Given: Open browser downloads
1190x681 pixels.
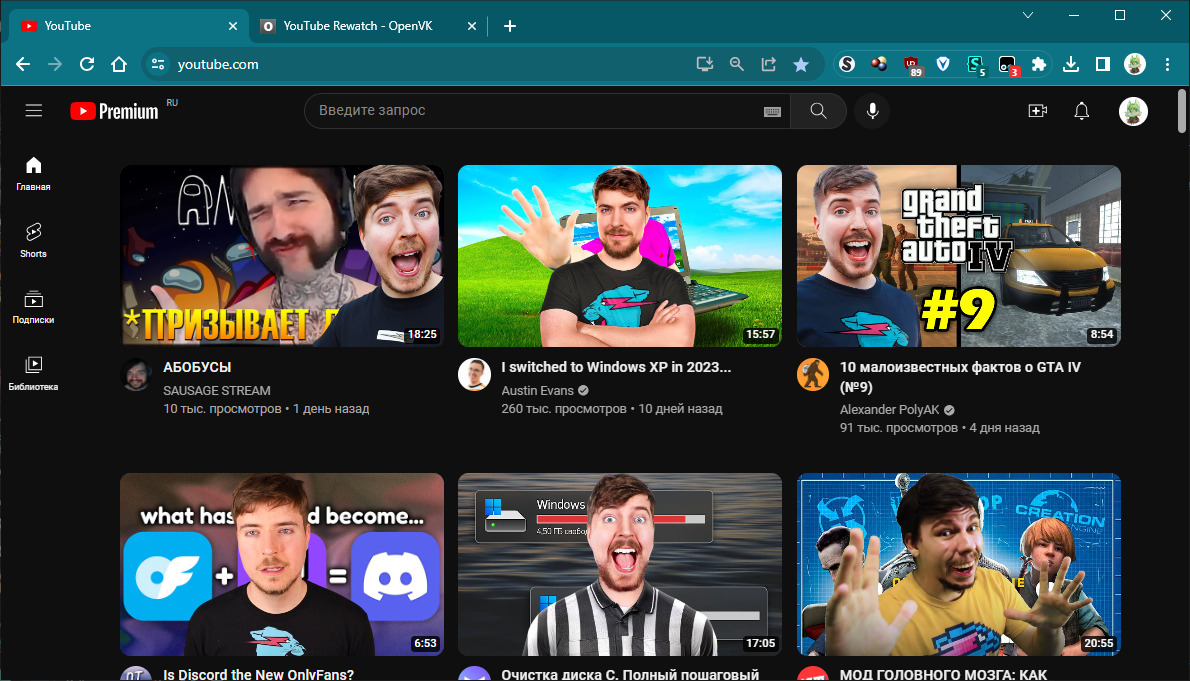Looking at the screenshot, I should pos(1071,65).
